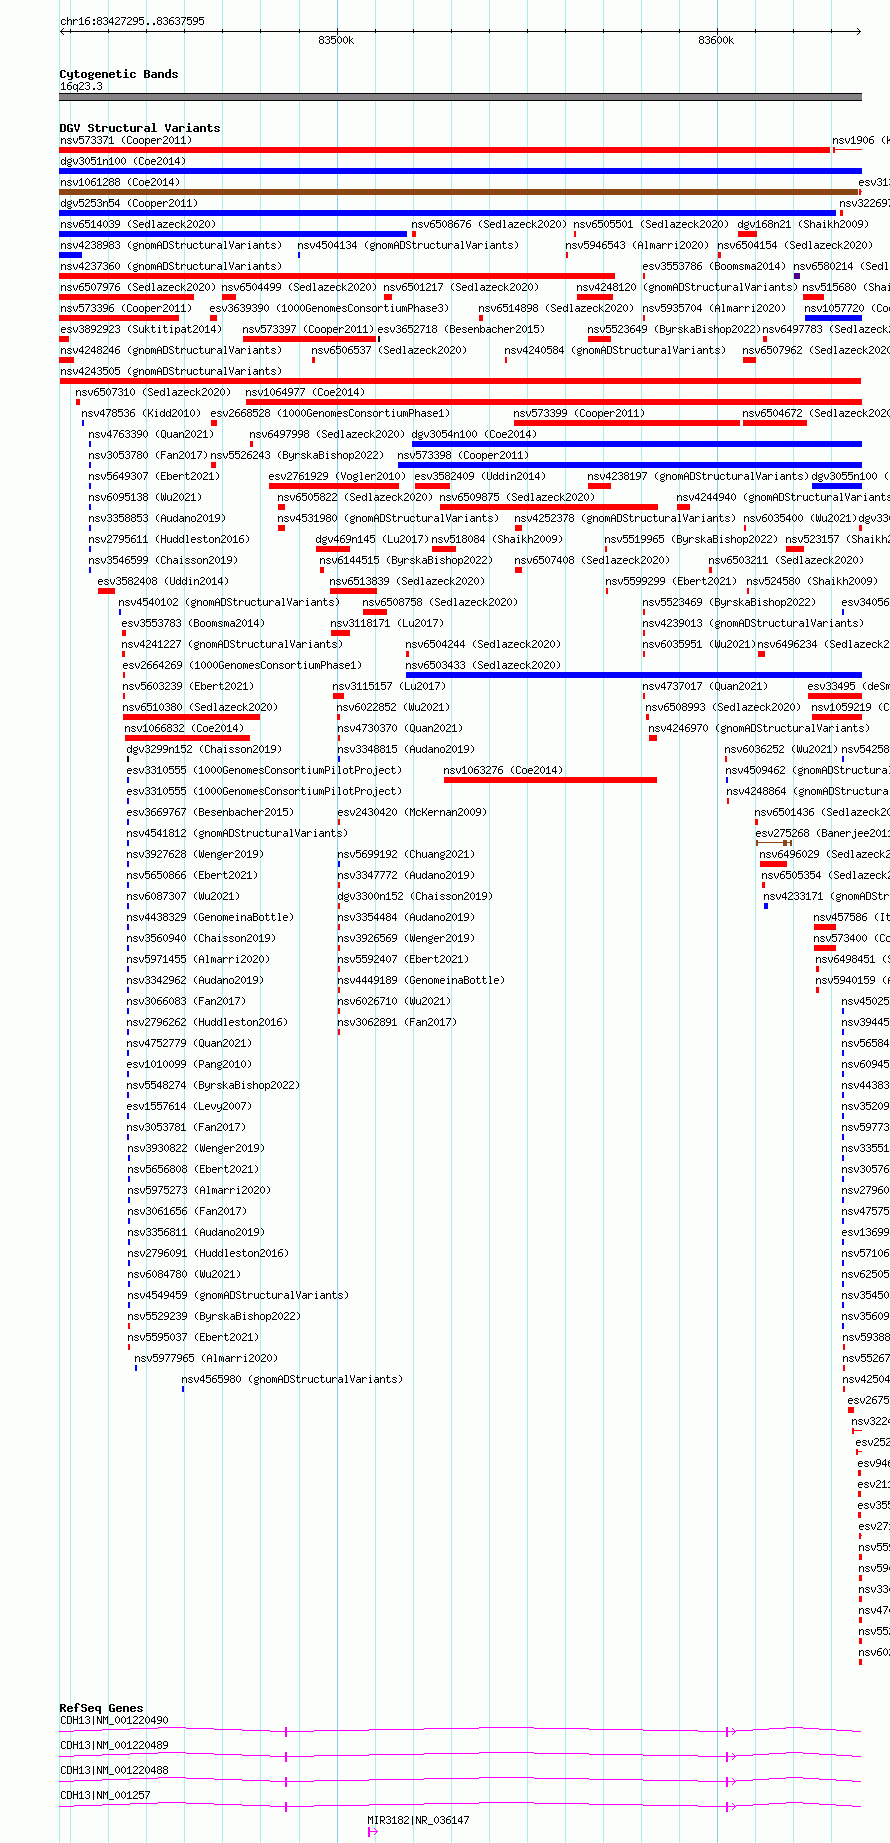Select nsv5977965 (Almarri2020)
The width and height of the screenshot is (890, 1843).
206,1358
